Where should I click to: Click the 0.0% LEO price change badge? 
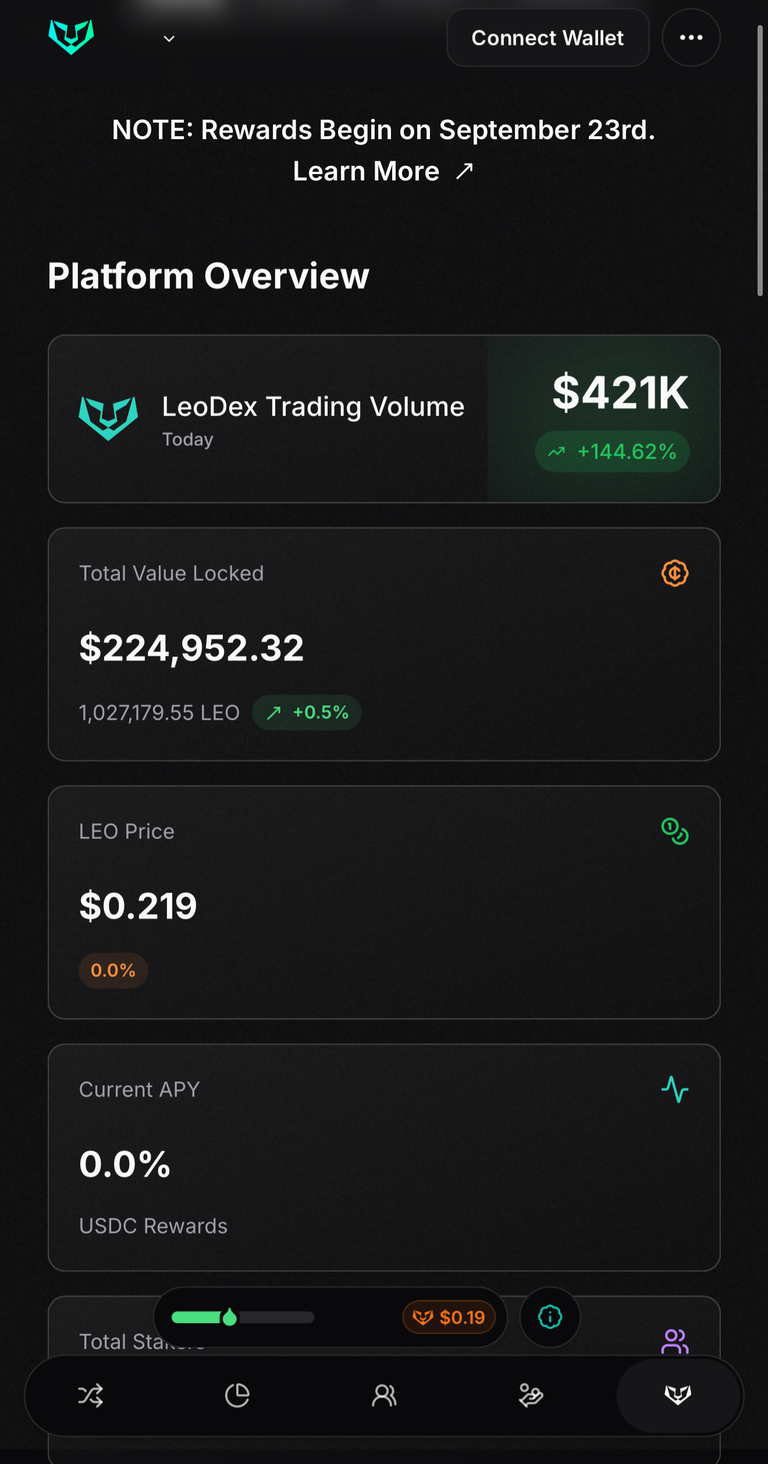113,971
